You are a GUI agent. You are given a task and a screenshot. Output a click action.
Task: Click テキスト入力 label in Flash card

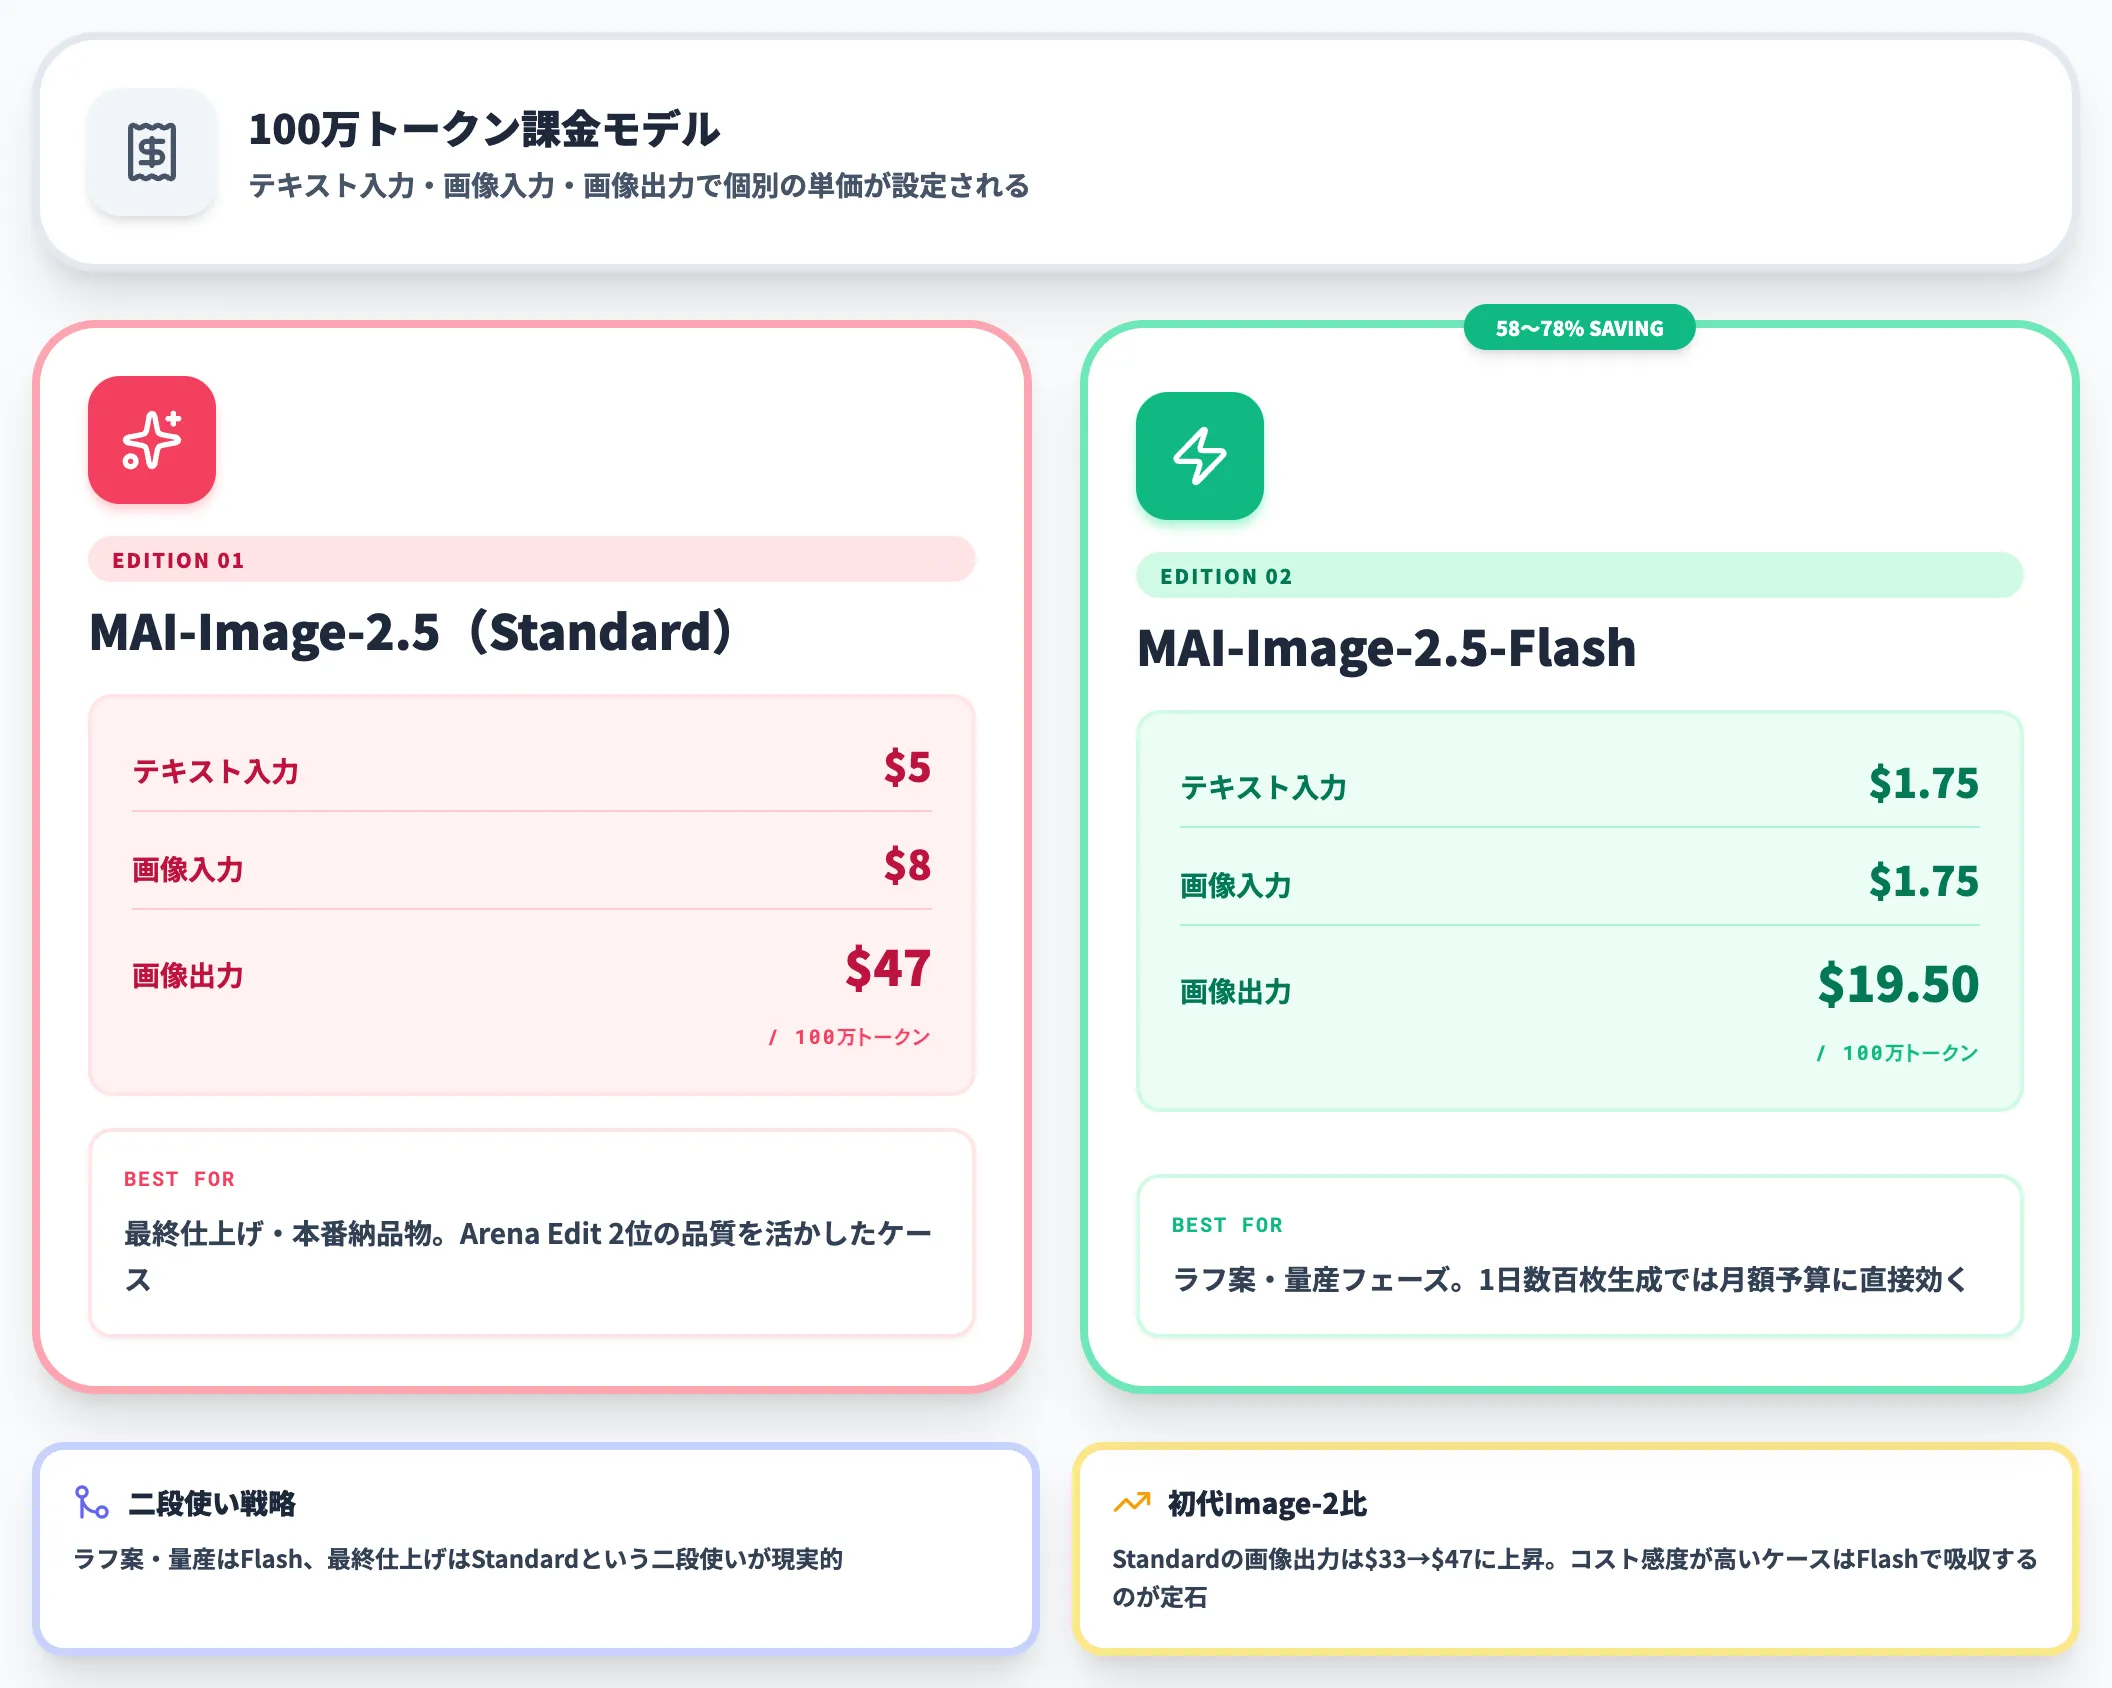[x=1264, y=787]
